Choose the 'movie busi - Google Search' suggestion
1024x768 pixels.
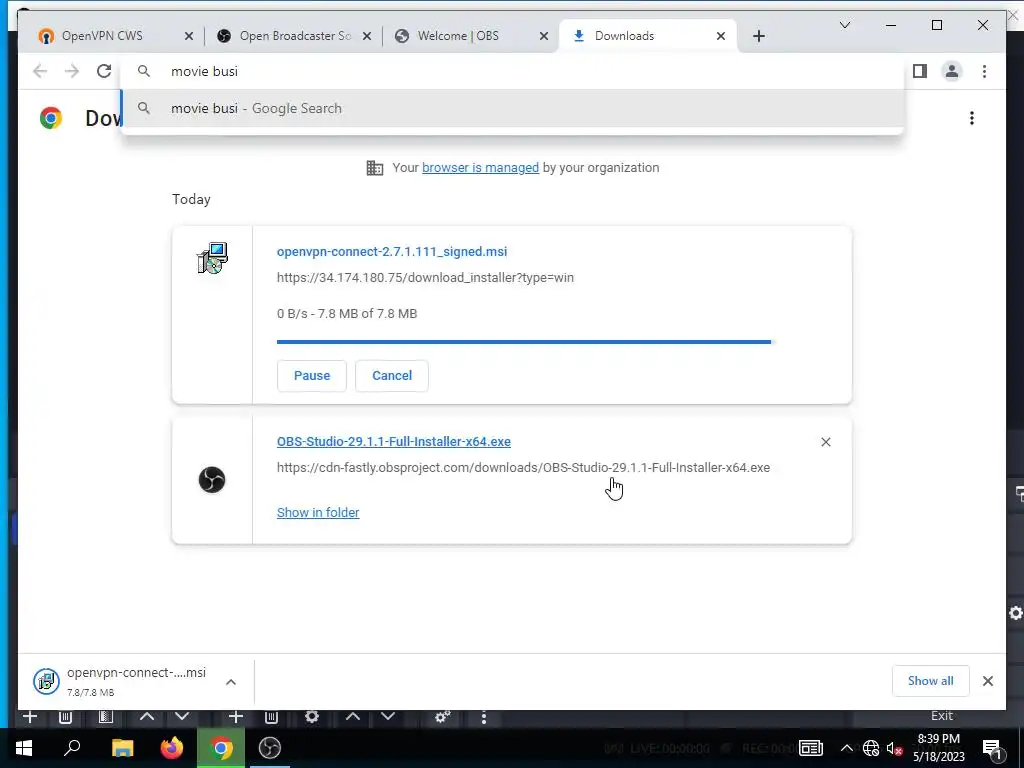[513, 108]
